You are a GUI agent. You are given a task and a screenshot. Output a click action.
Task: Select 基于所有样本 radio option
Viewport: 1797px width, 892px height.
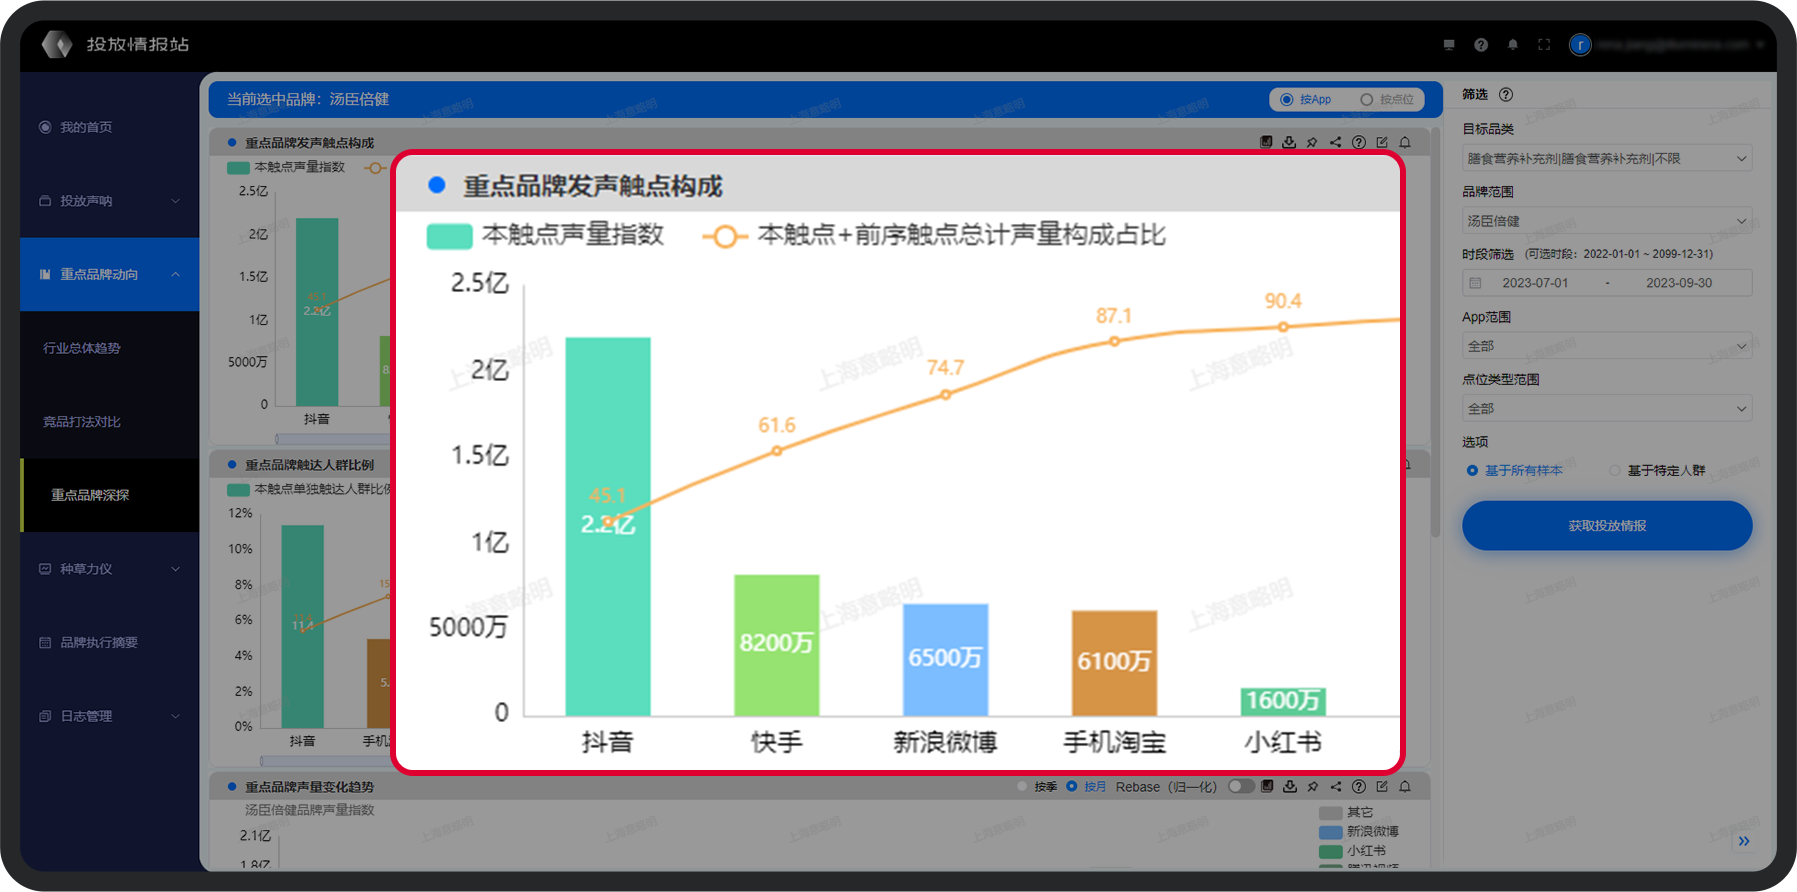click(1514, 471)
